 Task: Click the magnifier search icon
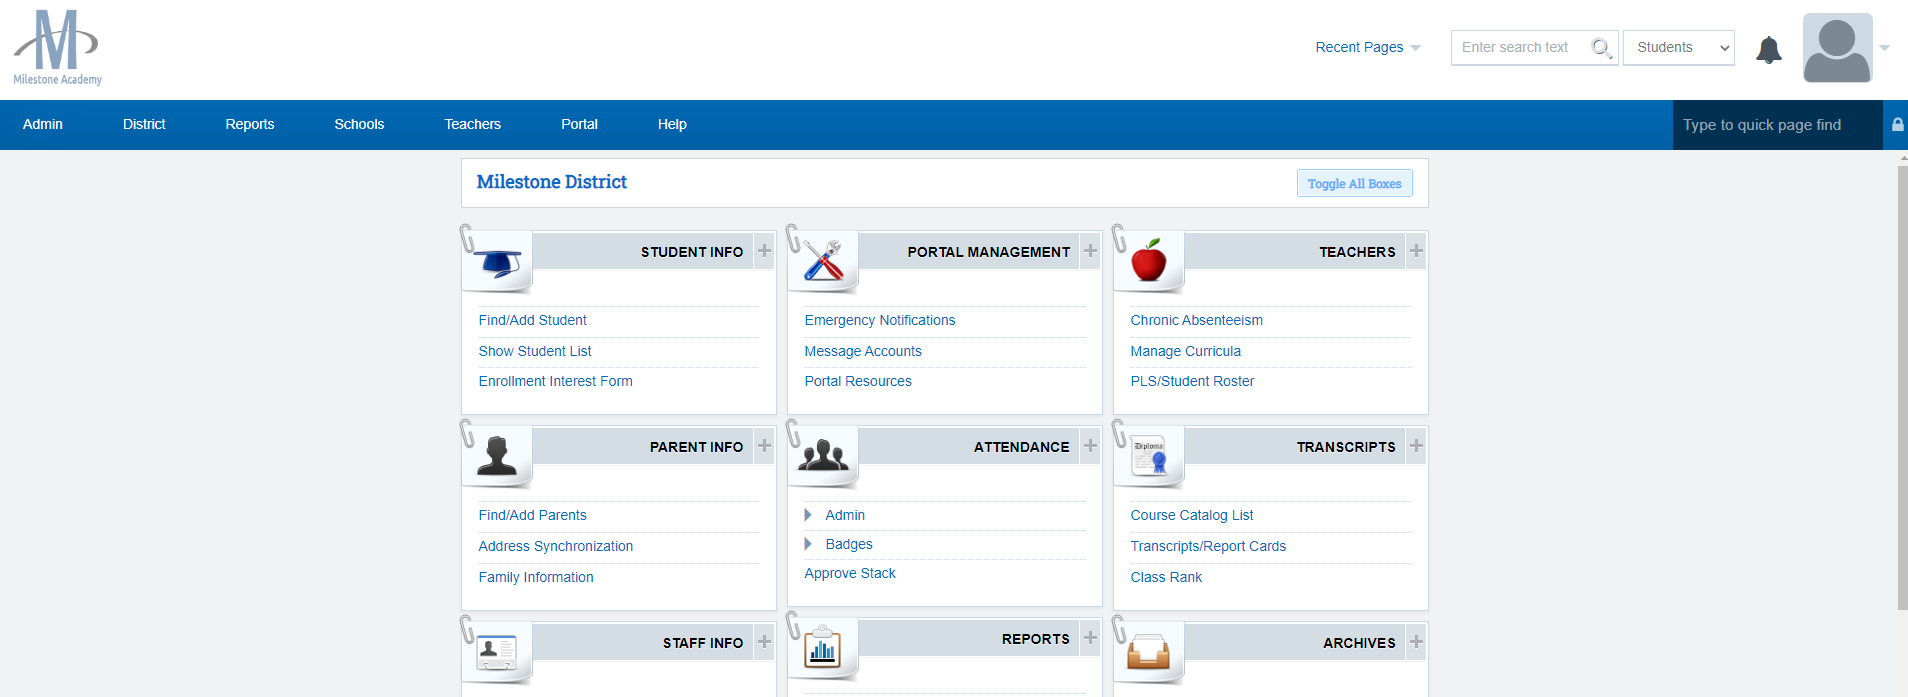1600,48
